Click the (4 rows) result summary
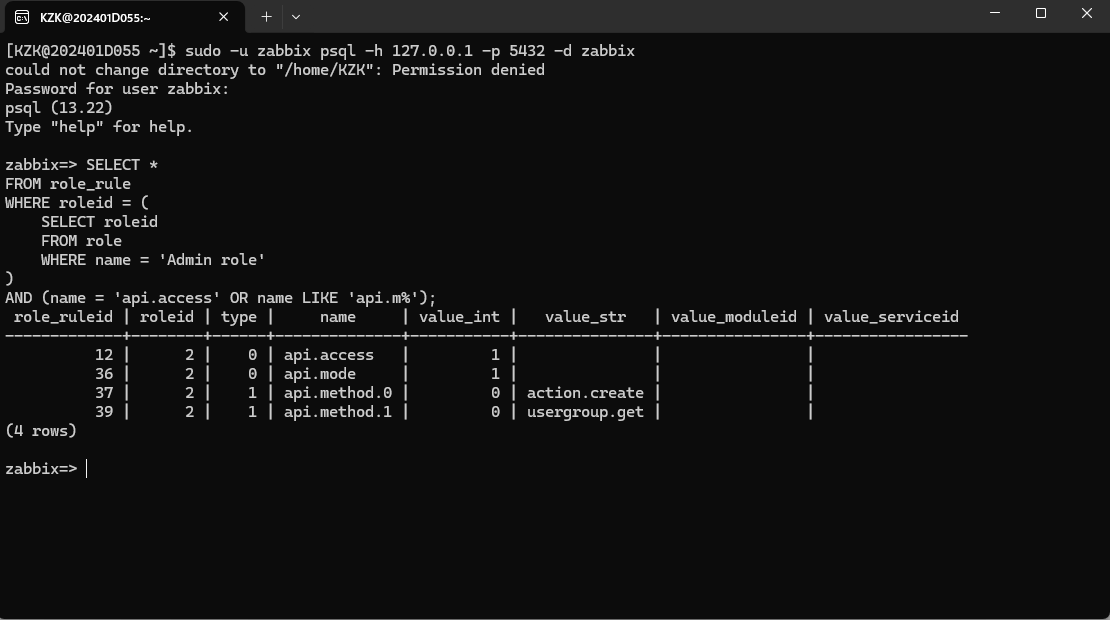1110x620 pixels. (x=41, y=431)
